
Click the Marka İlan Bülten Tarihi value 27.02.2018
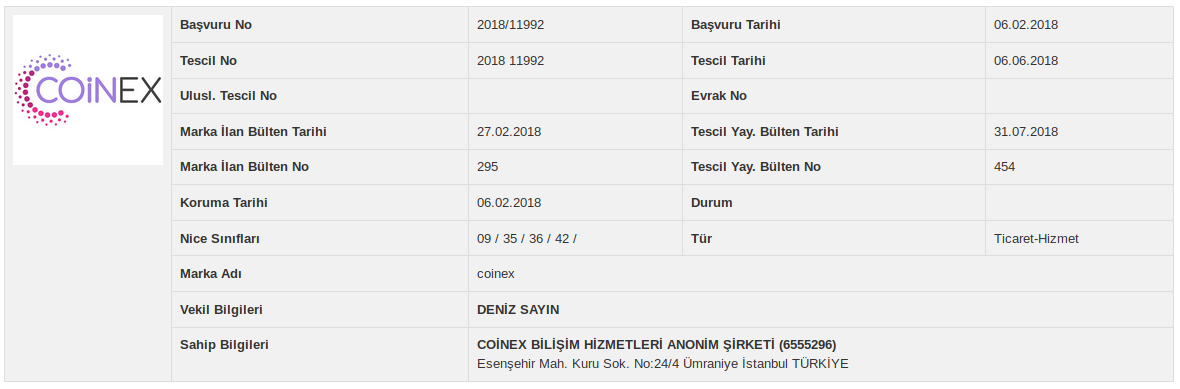509,132
